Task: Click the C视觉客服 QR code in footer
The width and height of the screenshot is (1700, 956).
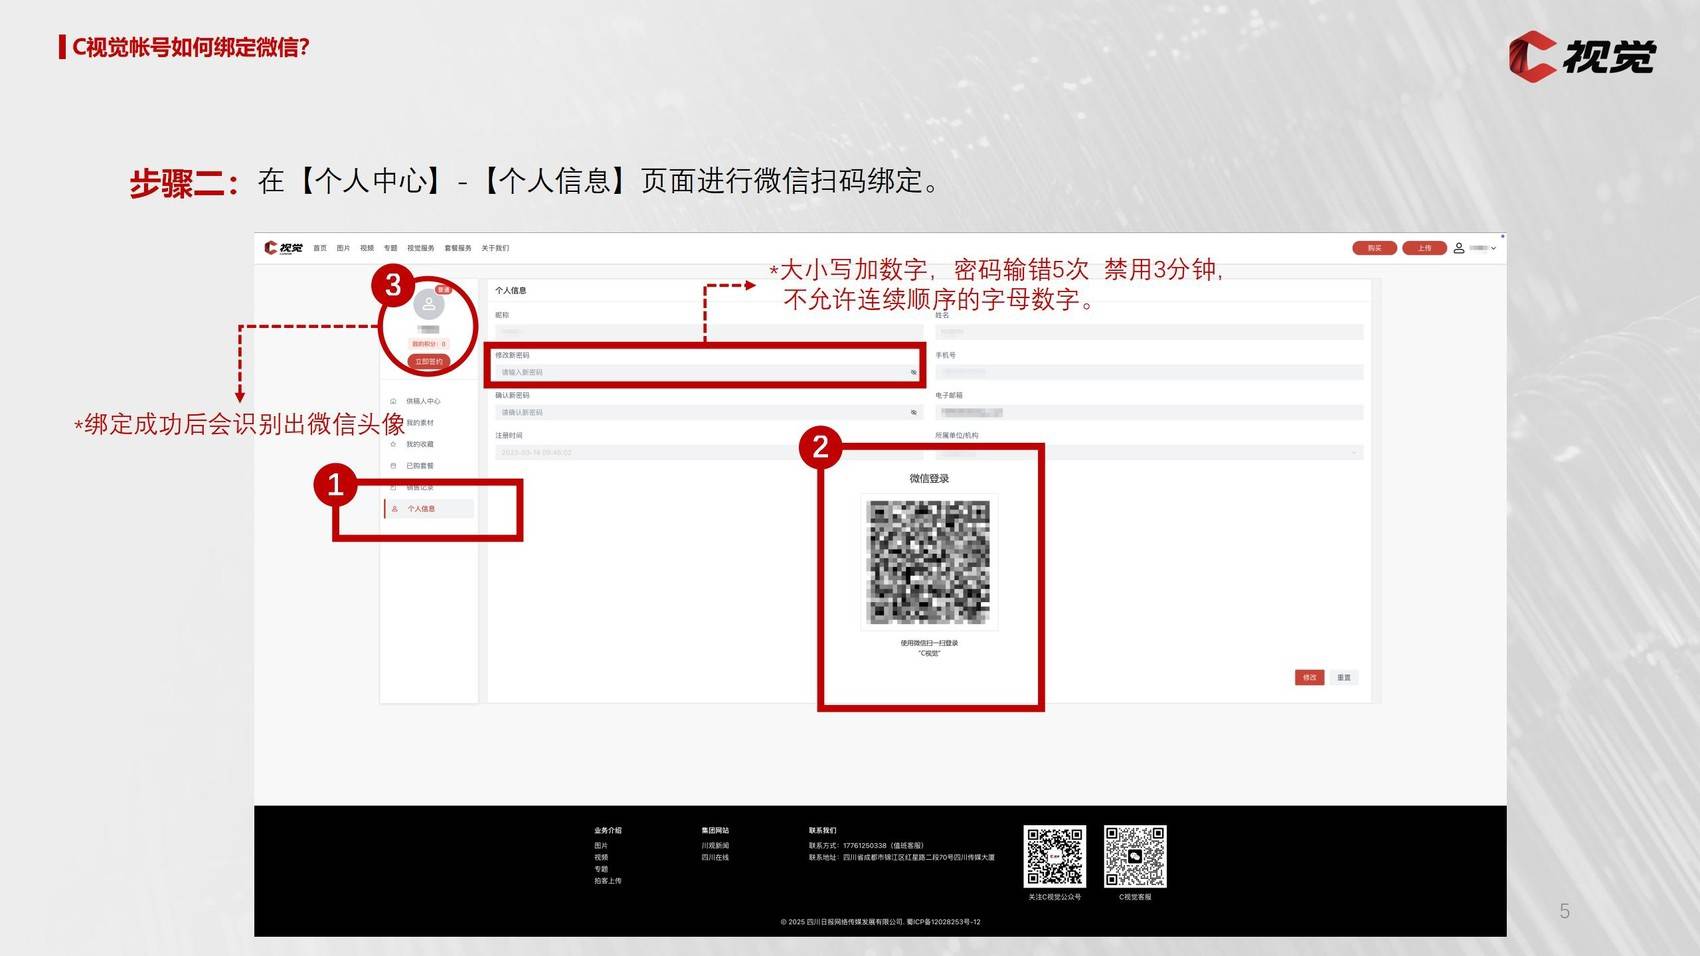Action: click(1135, 856)
